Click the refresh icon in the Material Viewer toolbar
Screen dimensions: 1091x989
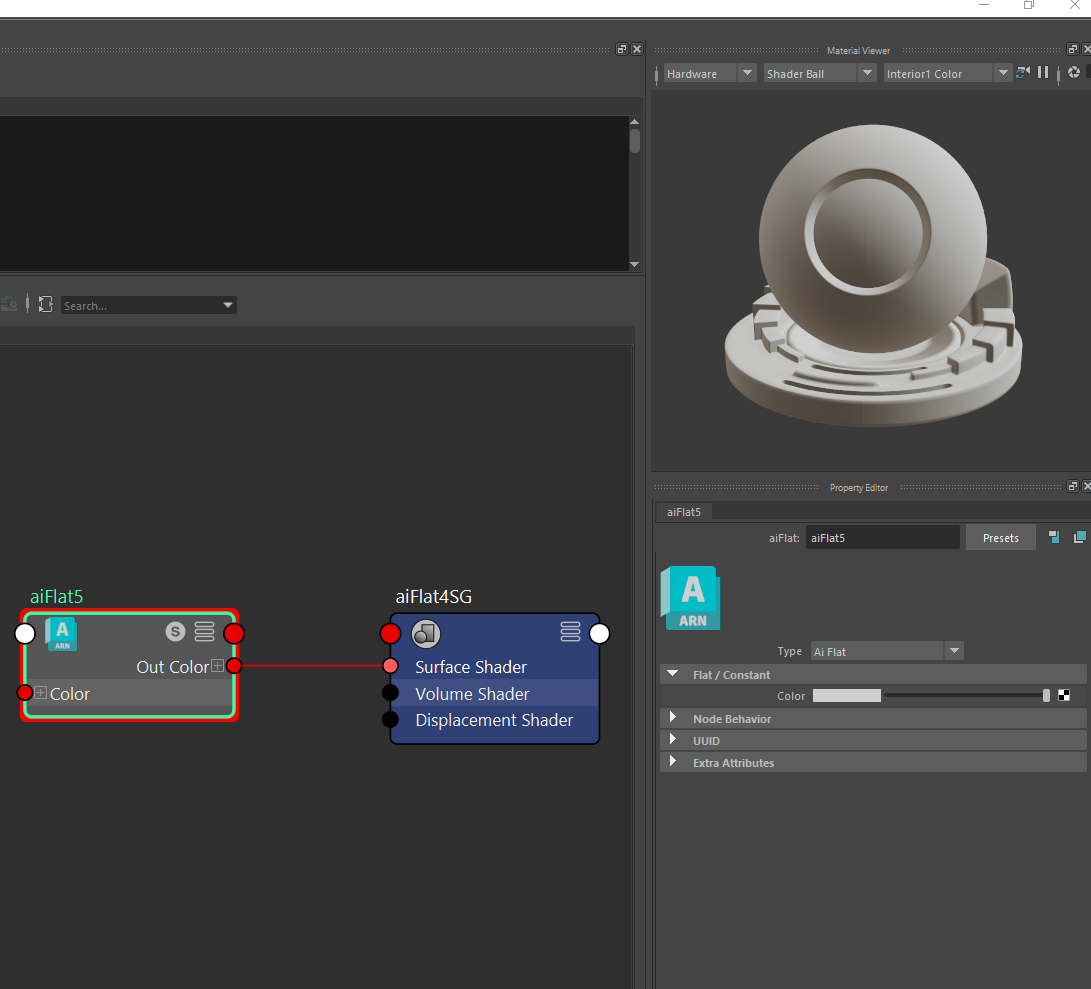[x=1073, y=72]
